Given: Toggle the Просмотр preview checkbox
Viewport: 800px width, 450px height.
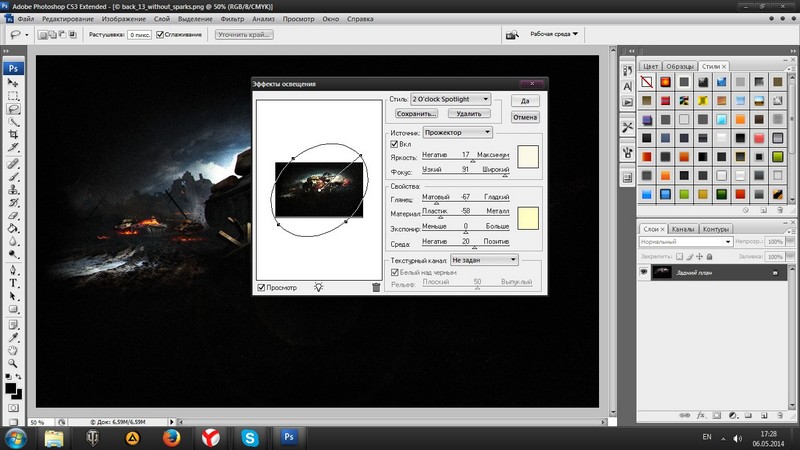Looking at the screenshot, I should [262, 287].
